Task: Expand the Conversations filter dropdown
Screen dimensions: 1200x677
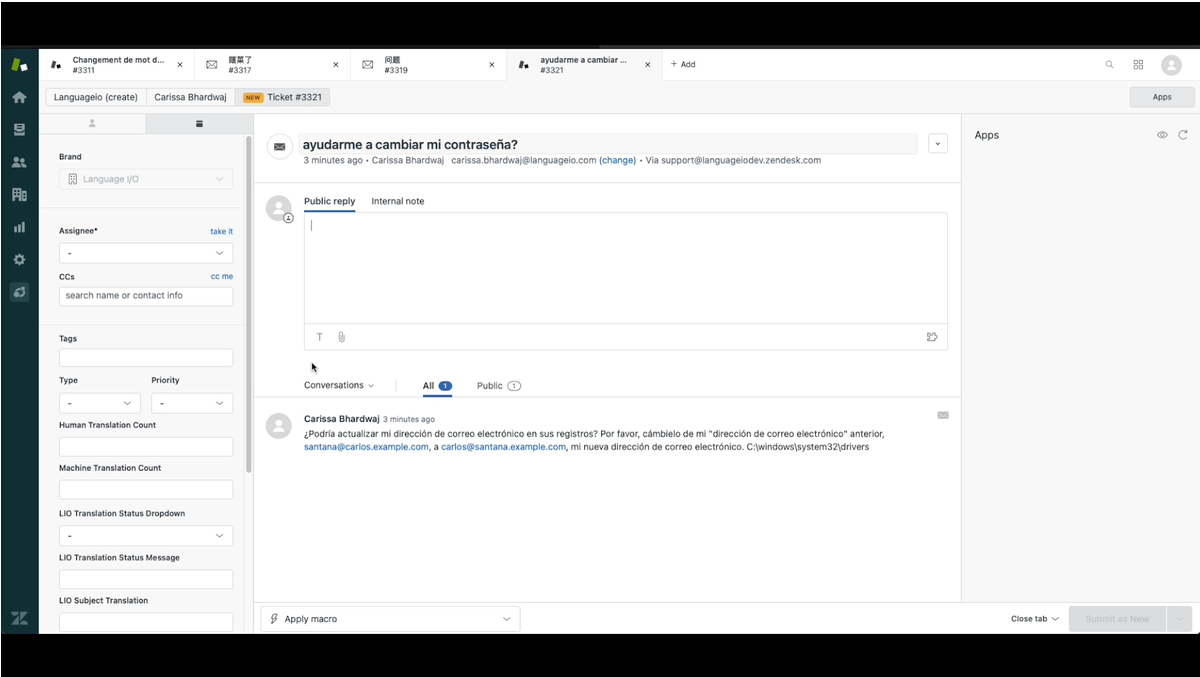Action: click(339, 385)
